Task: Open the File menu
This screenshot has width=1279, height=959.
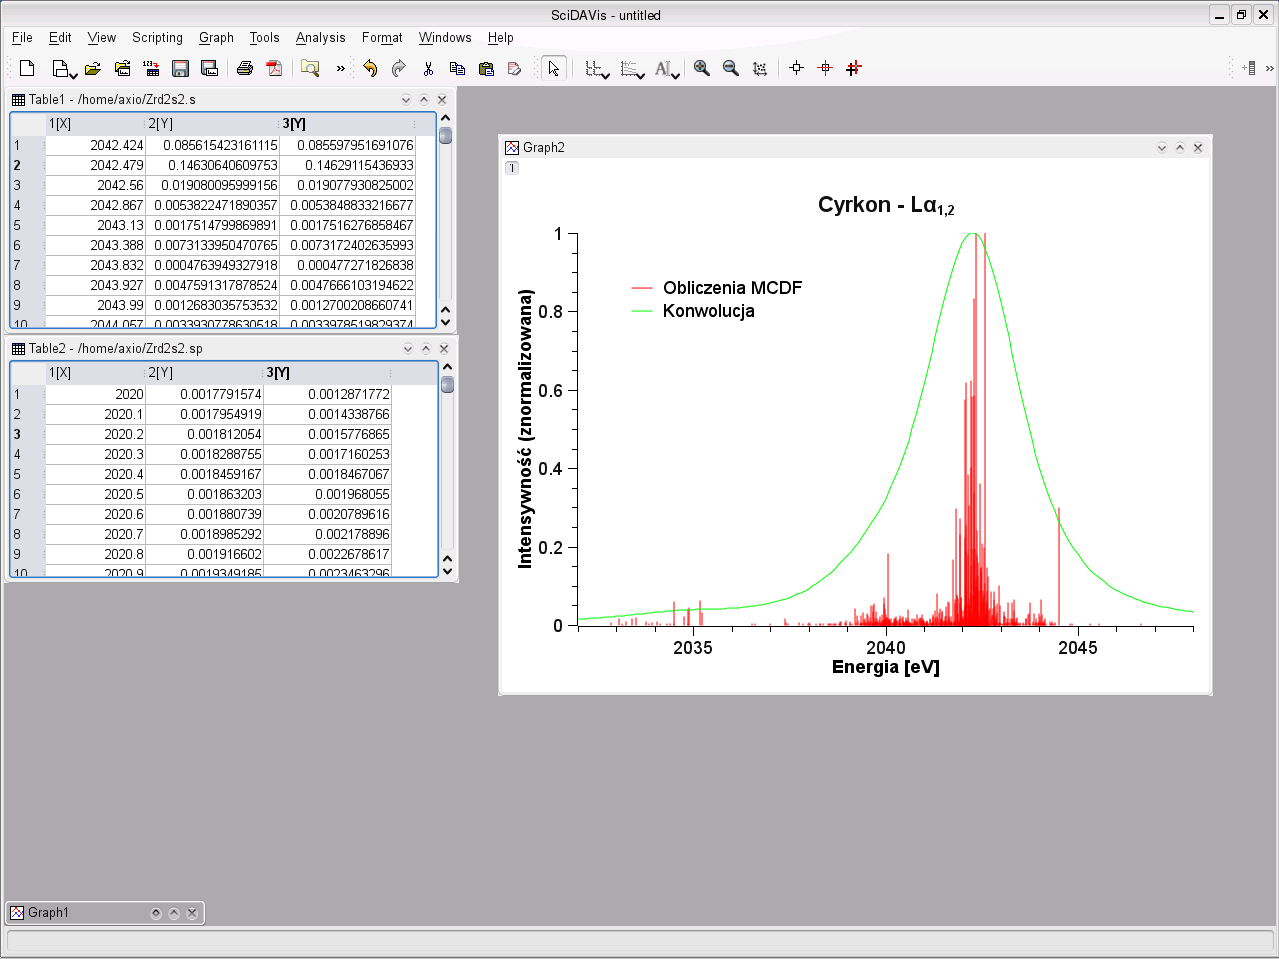Action: click(22, 38)
